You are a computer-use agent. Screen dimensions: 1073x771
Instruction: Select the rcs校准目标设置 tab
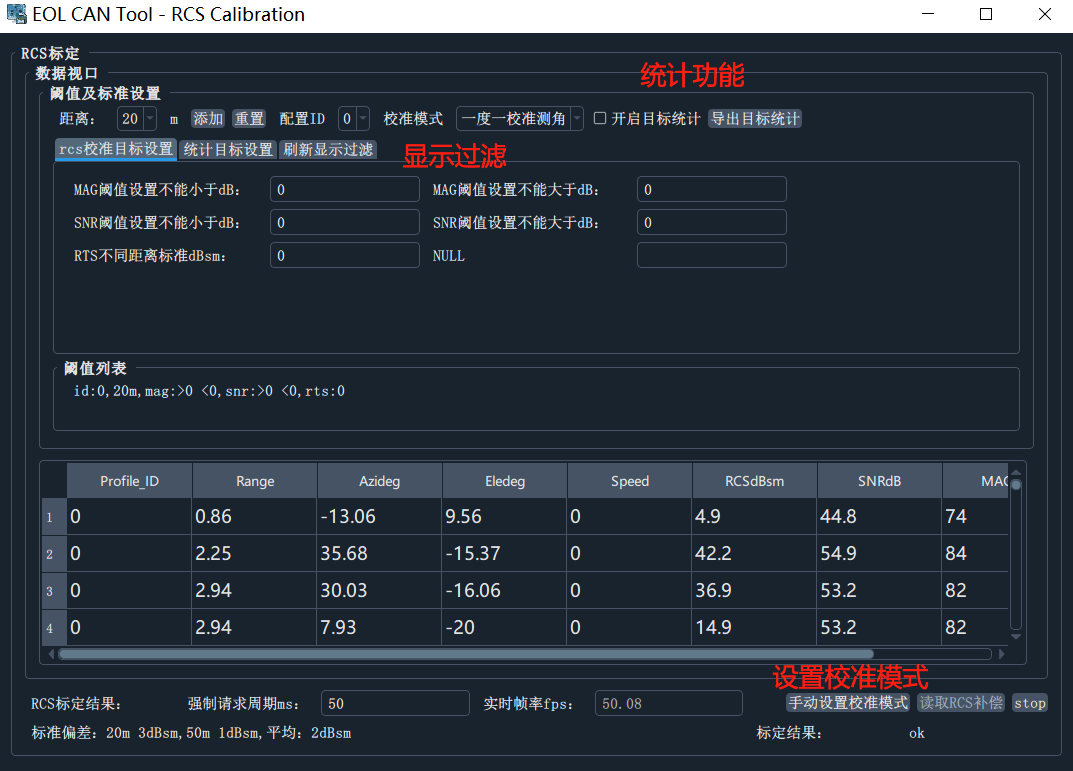click(113, 149)
